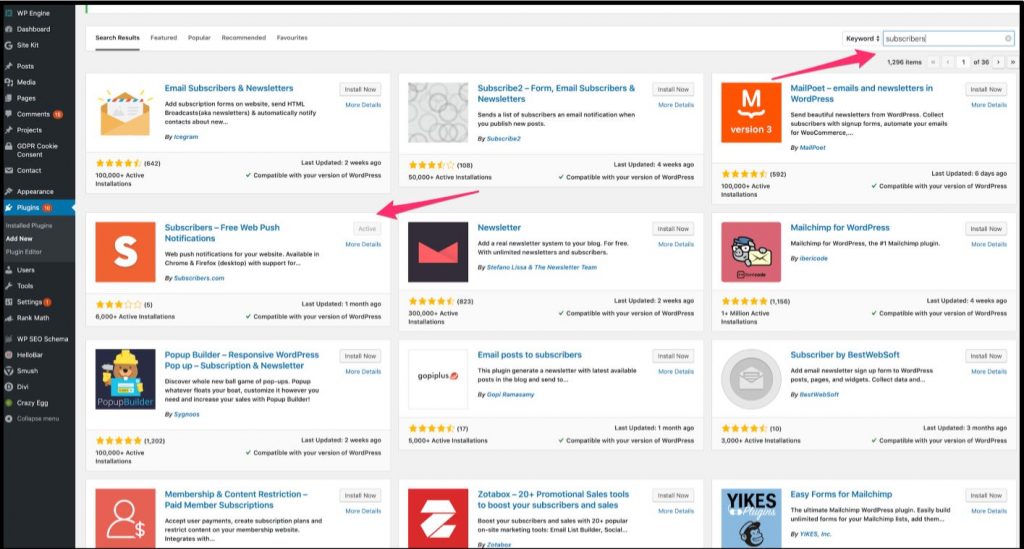
Task: Click the MailPoet plugin thumbnail
Action: pyautogui.click(x=751, y=112)
